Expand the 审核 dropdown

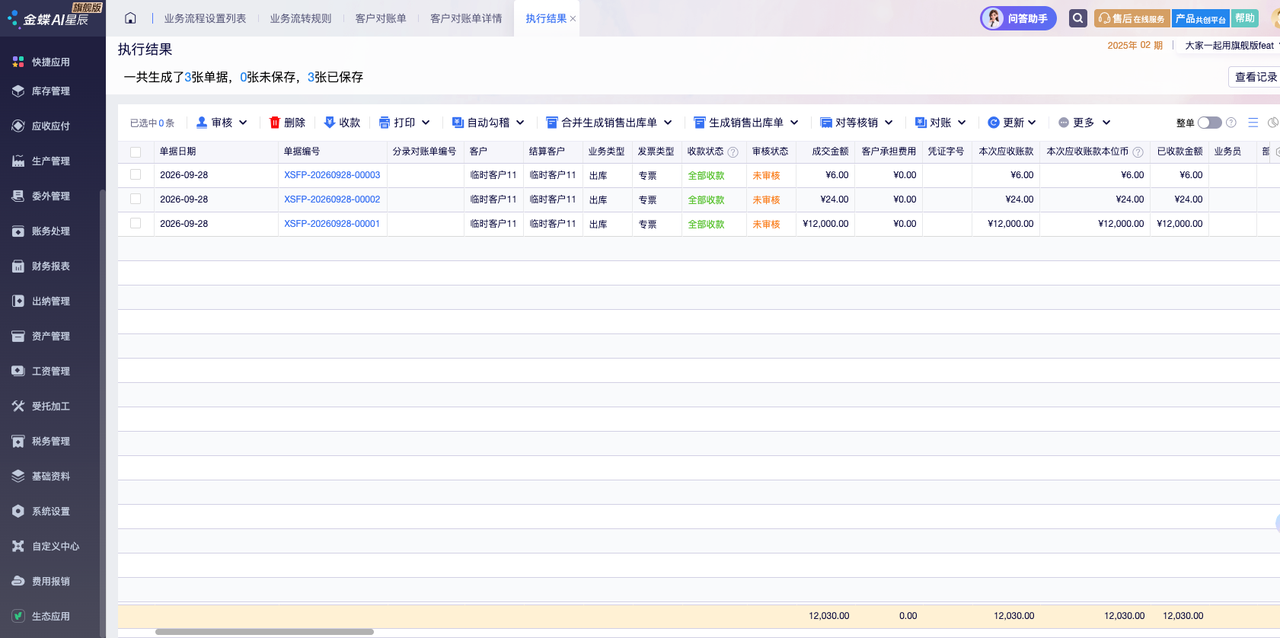pos(243,122)
